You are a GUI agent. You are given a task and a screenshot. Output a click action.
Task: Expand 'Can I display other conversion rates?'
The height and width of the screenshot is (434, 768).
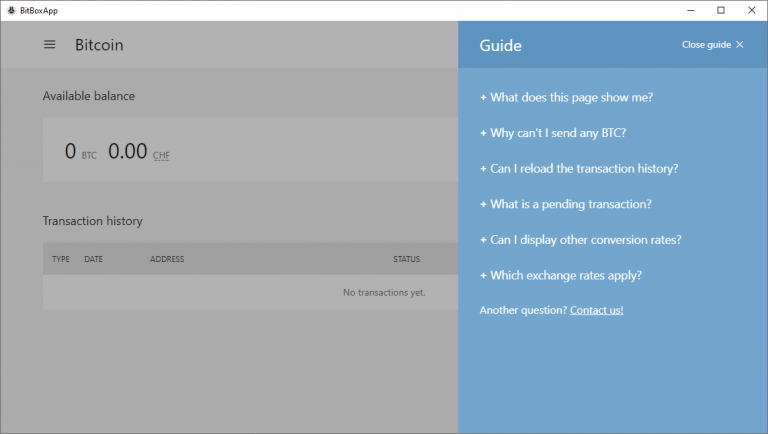[580, 240]
